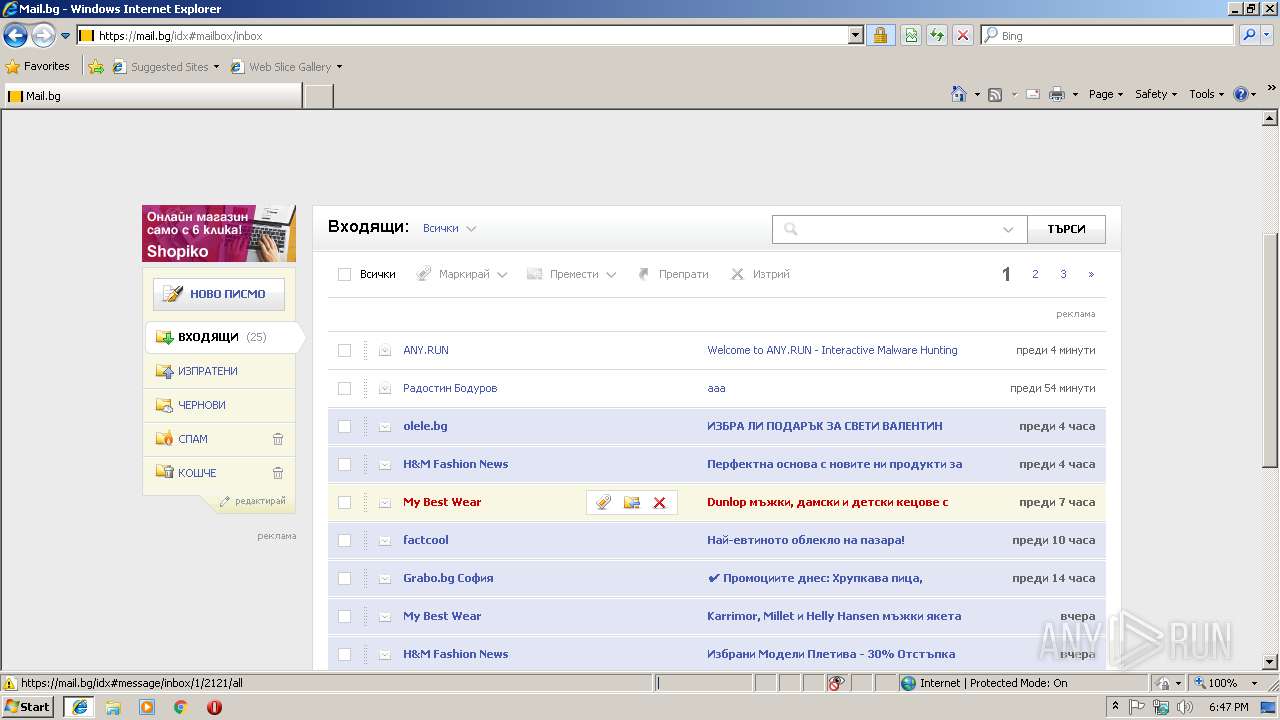Click the Изтрий delete button
This screenshot has width=1280, height=720.
click(x=760, y=274)
